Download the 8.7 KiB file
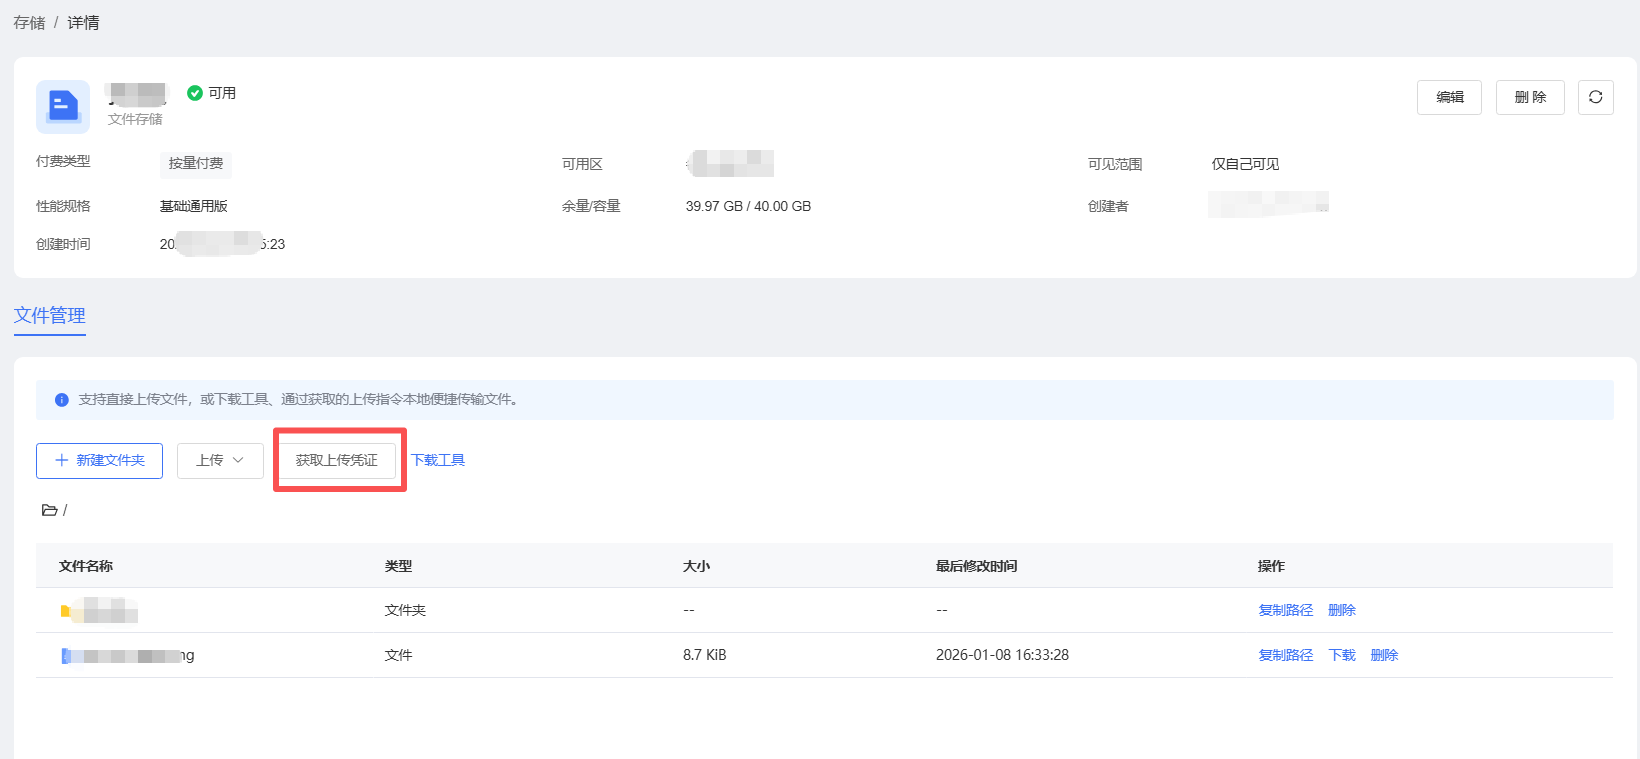 pyautogui.click(x=1342, y=655)
